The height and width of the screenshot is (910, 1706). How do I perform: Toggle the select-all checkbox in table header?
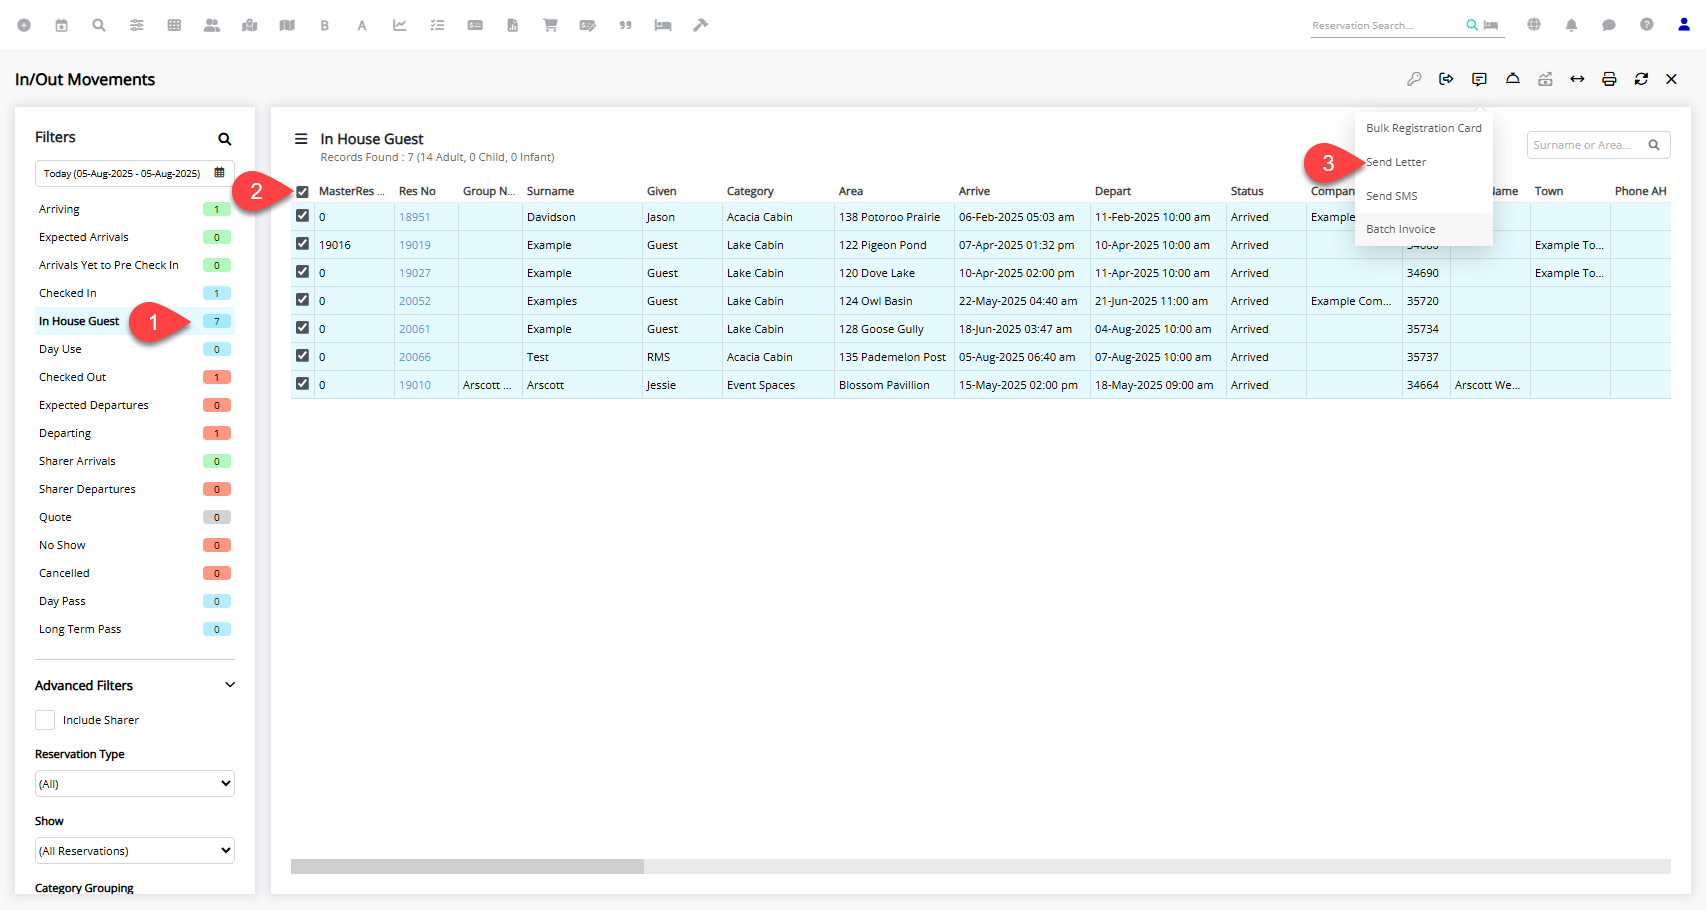pos(302,192)
